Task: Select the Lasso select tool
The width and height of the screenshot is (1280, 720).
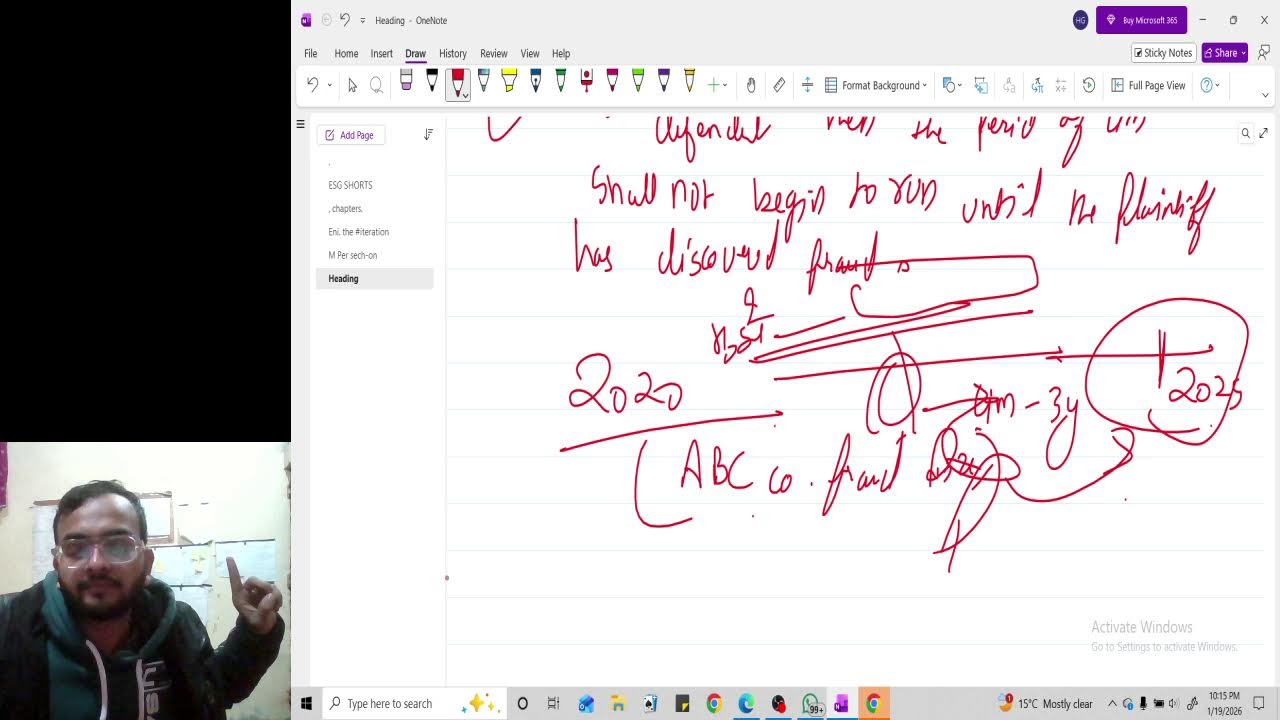Action: coord(376,85)
